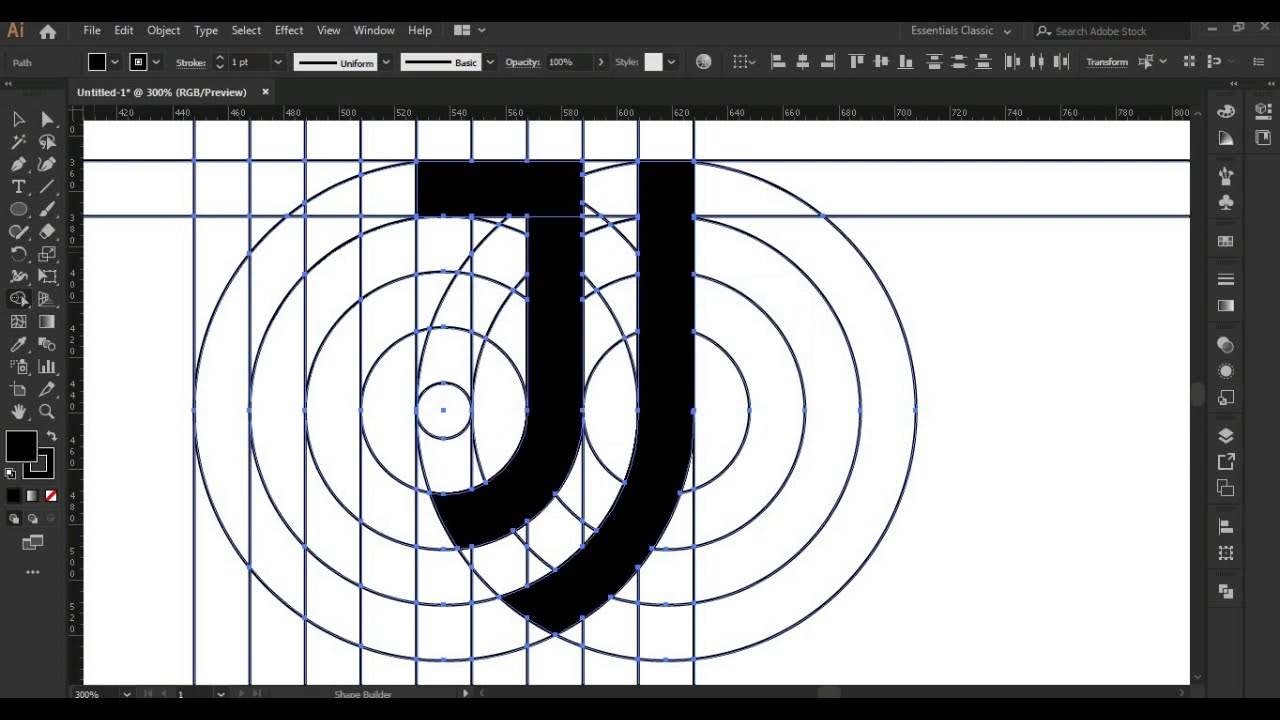Select the Rotate tool

click(18, 254)
